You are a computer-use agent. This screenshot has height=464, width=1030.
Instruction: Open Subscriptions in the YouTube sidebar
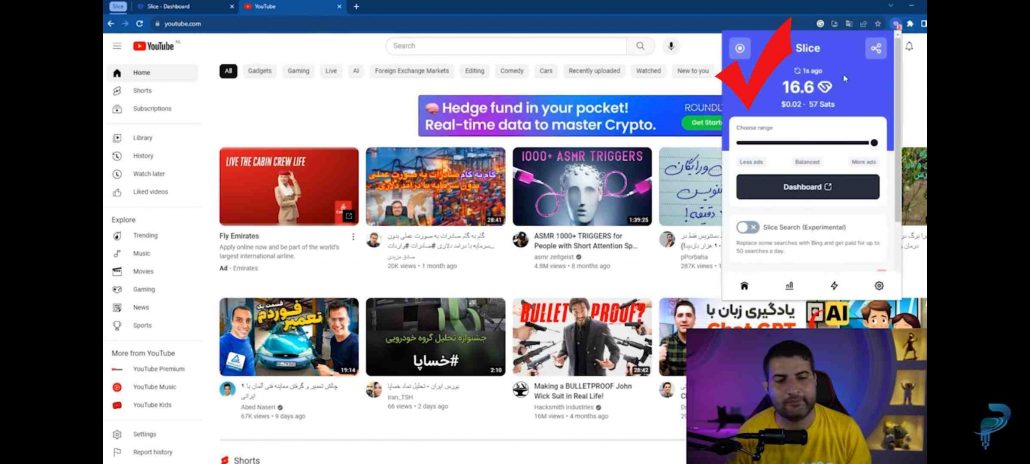[x=152, y=108]
